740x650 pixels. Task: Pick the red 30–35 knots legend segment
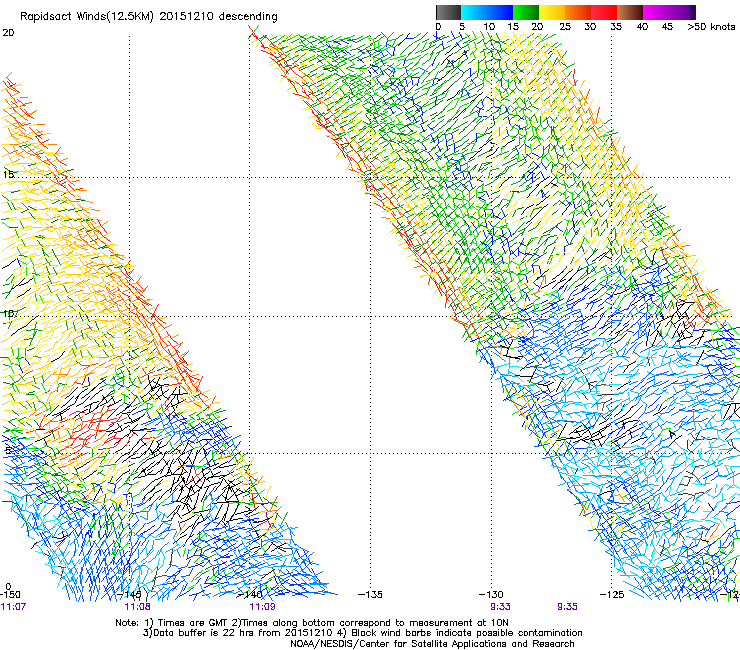604,12
